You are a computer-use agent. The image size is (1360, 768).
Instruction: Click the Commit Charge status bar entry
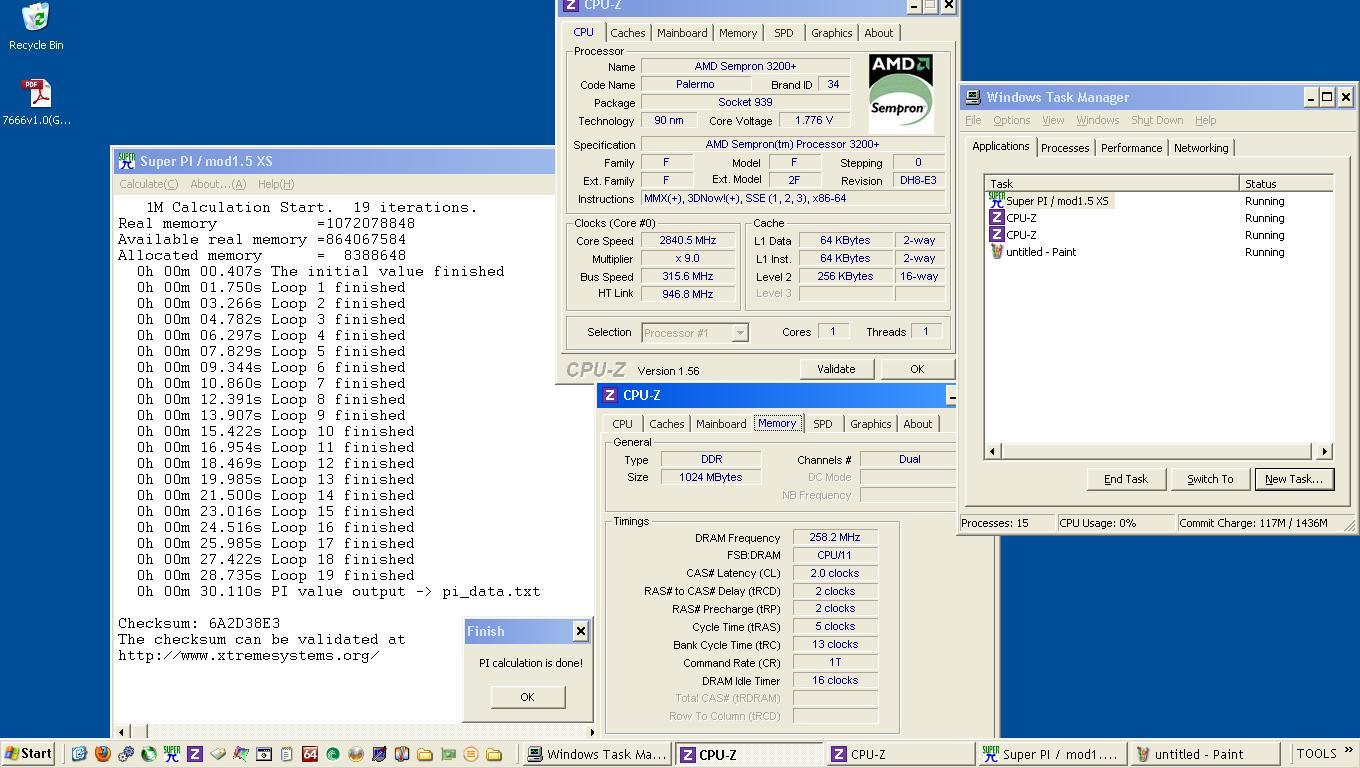click(x=1254, y=523)
